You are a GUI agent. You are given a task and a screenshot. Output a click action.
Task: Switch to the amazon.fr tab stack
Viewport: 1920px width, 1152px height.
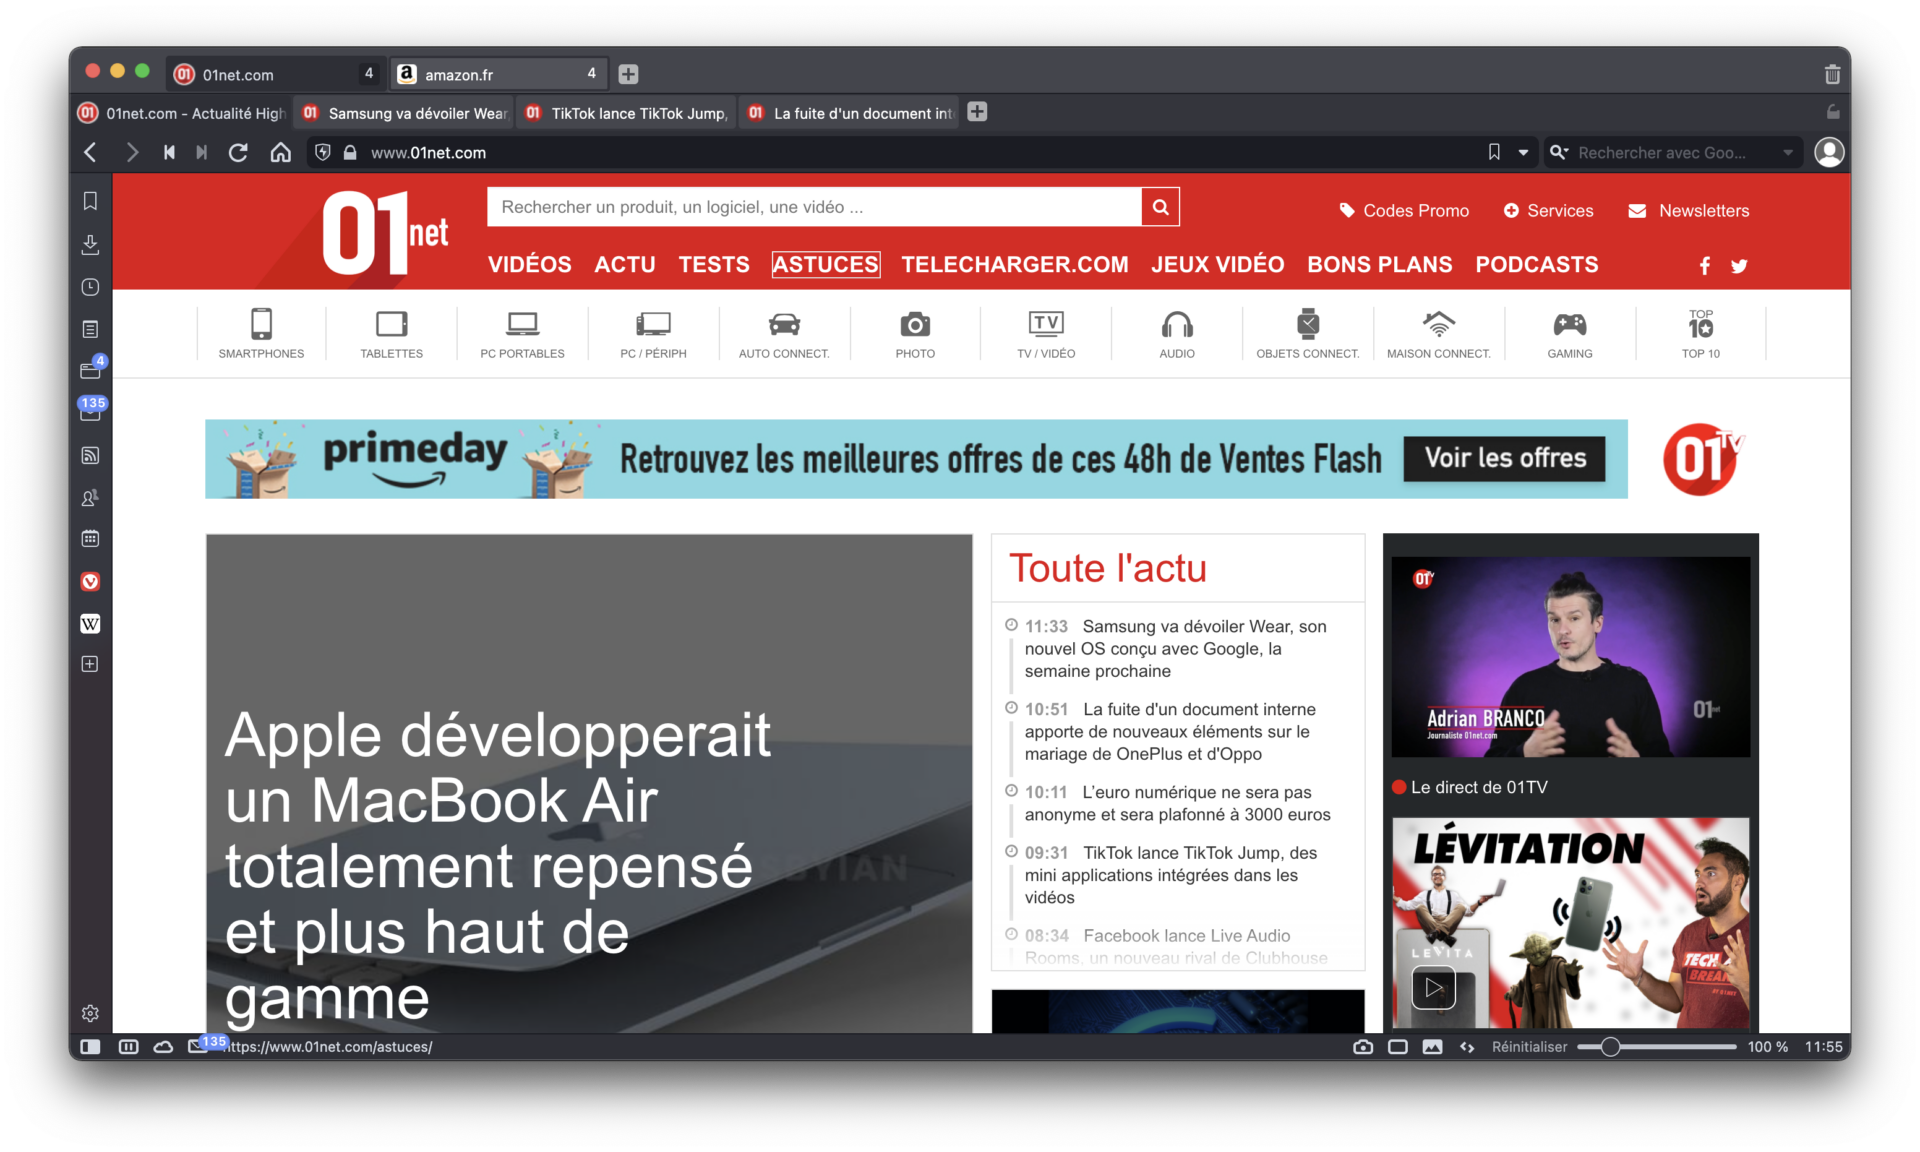click(498, 74)
